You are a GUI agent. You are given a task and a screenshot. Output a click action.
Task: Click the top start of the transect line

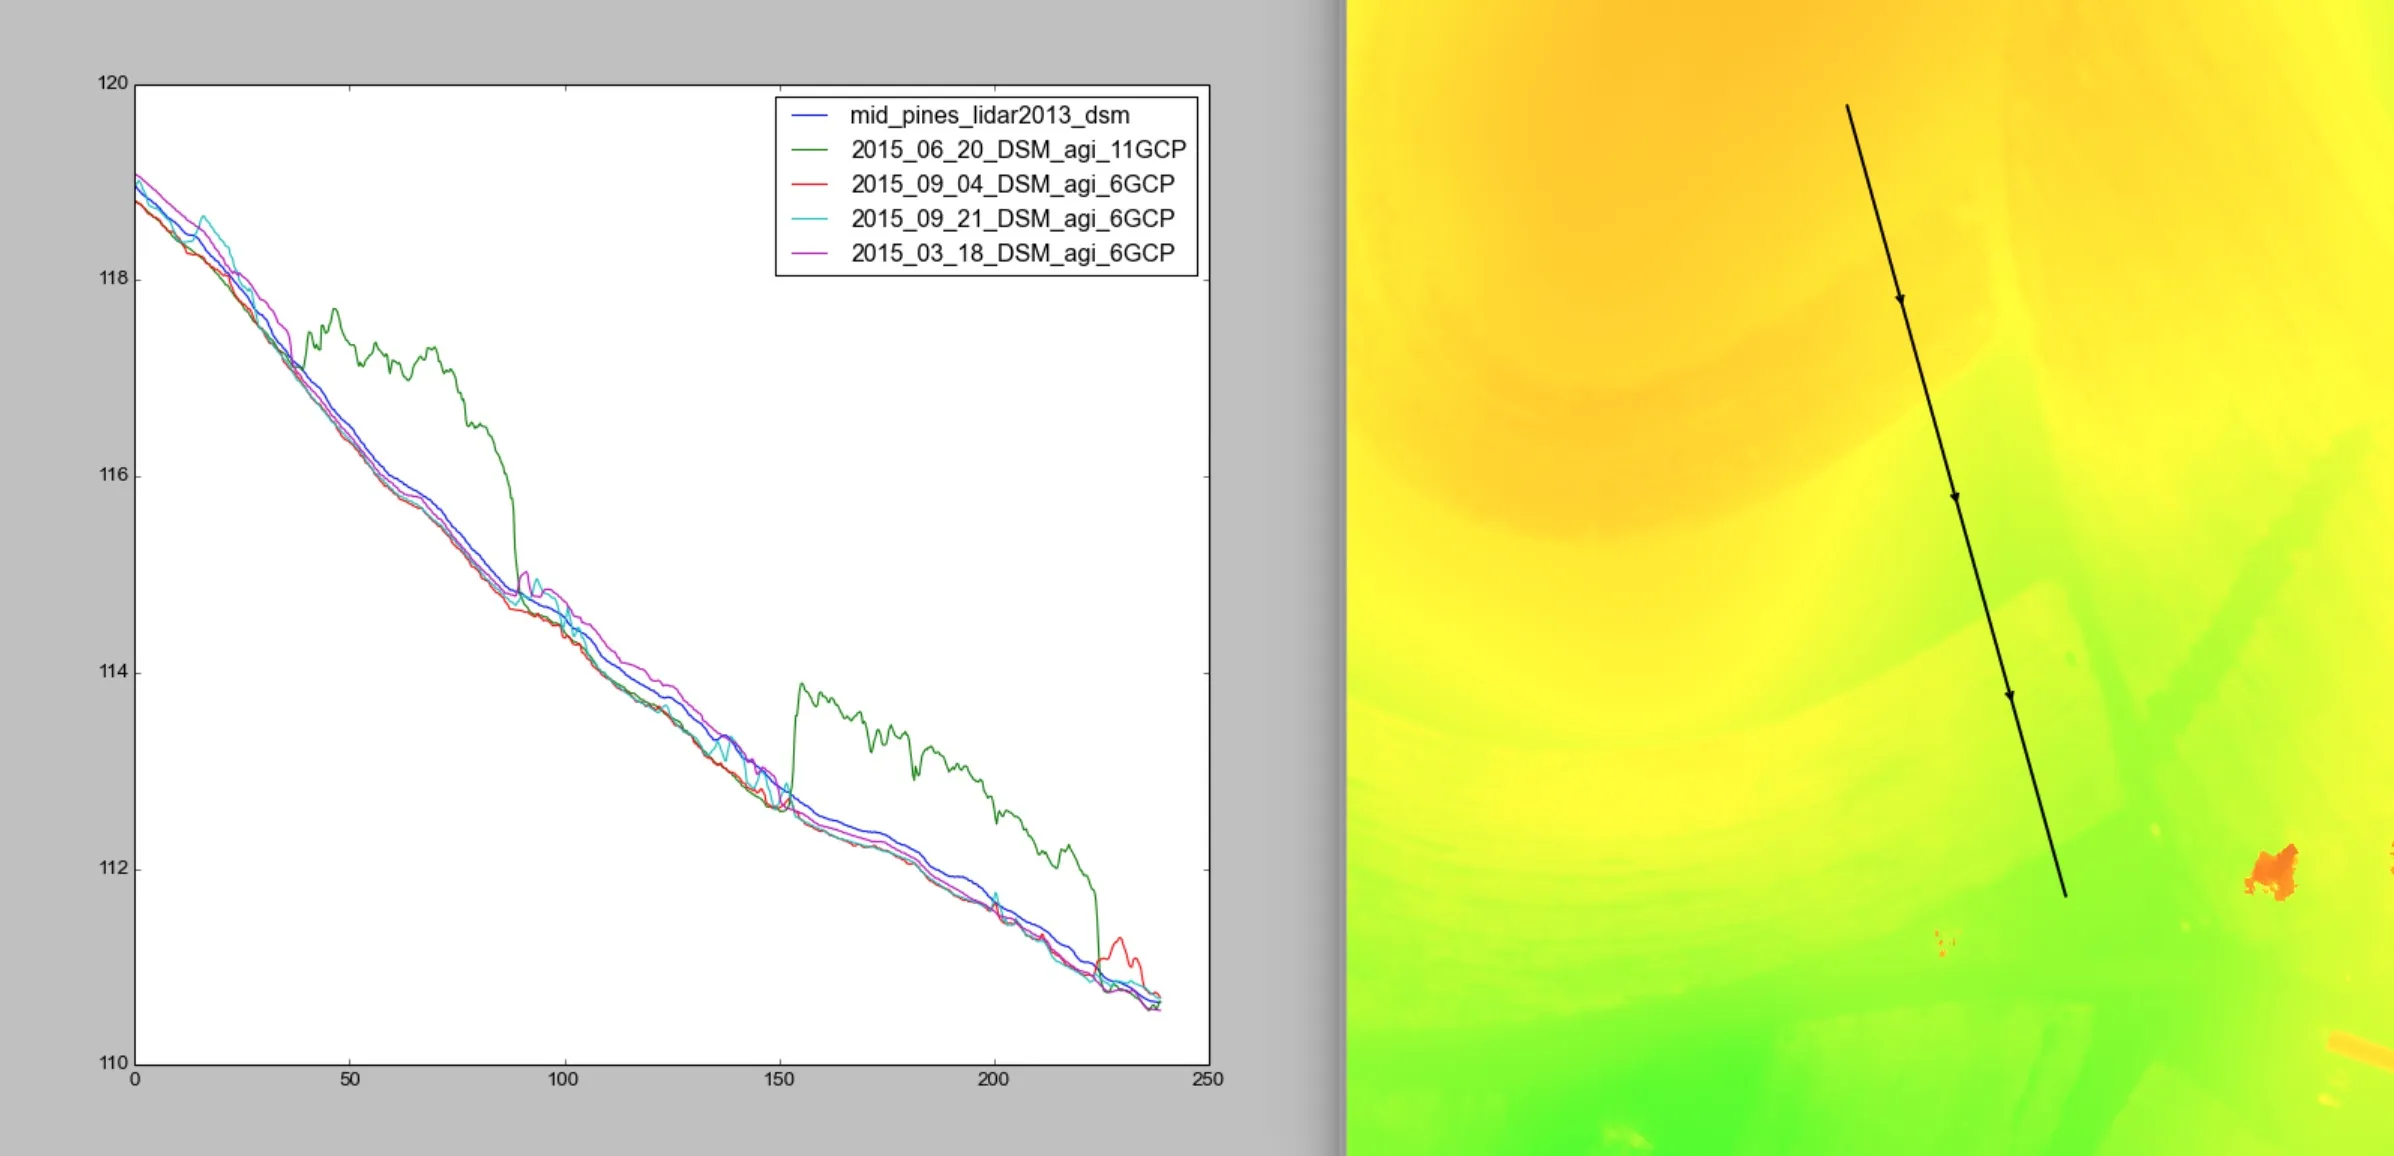click(x=1847, y=106)
